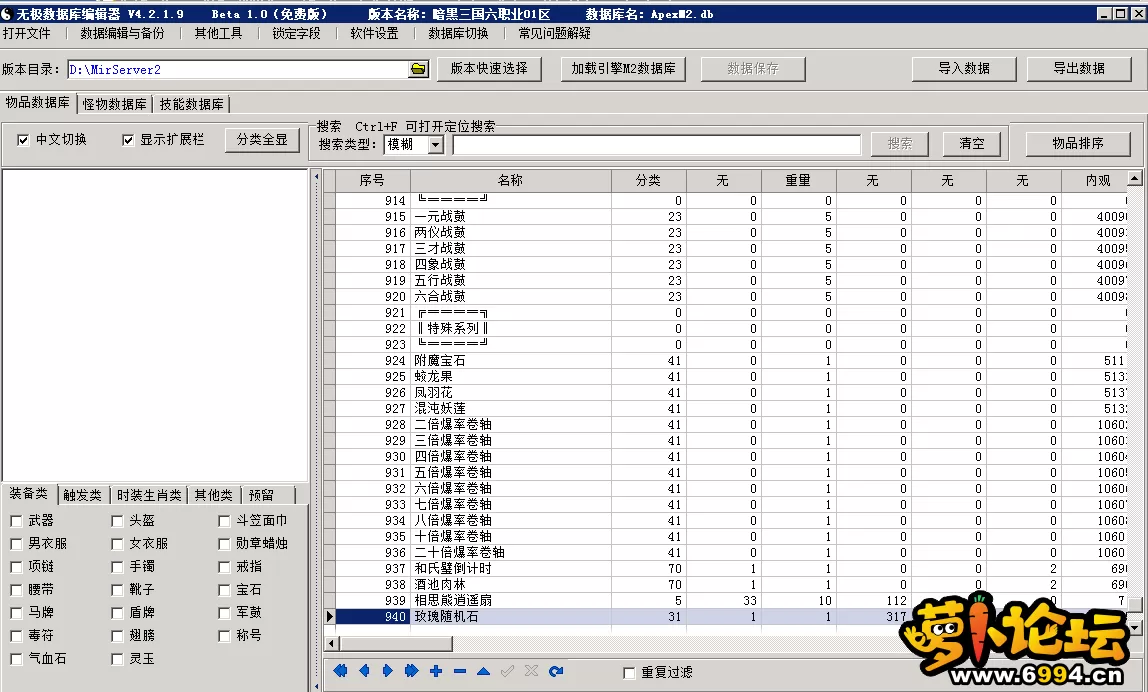Switch to the 物品数据库 tab
This screenshot has width=1148, height=692.
click(x=37, y=103)
